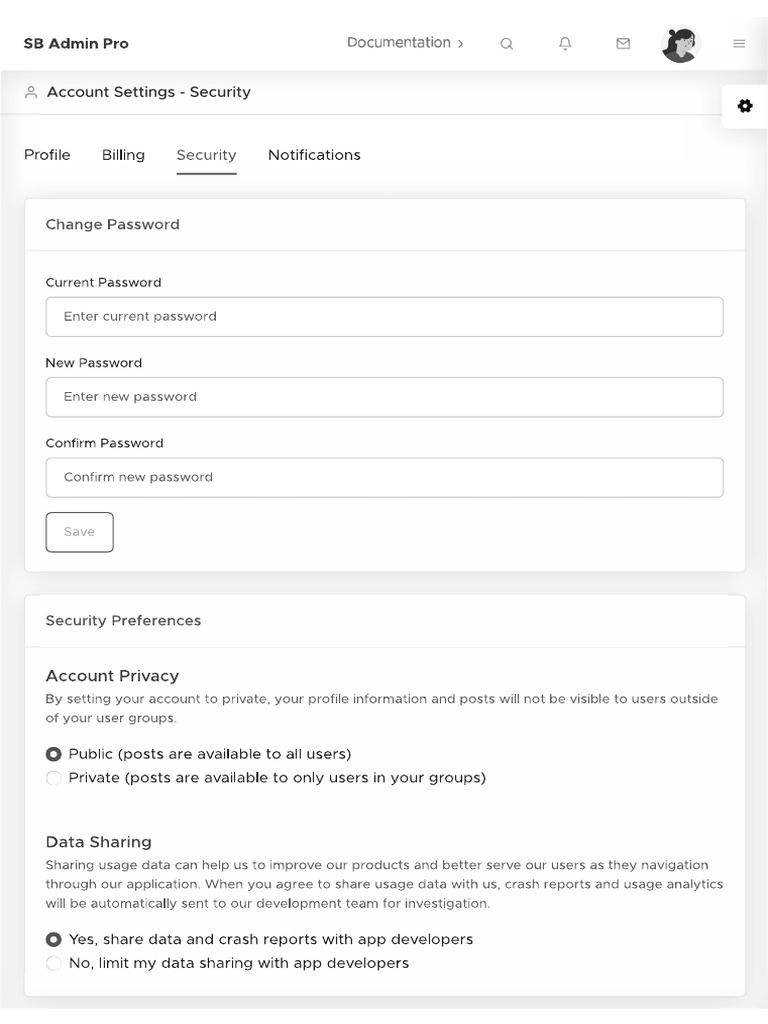768x1024 pixels.
Task: Choose Yes, share data and crash reports
Action: [54, 940]
